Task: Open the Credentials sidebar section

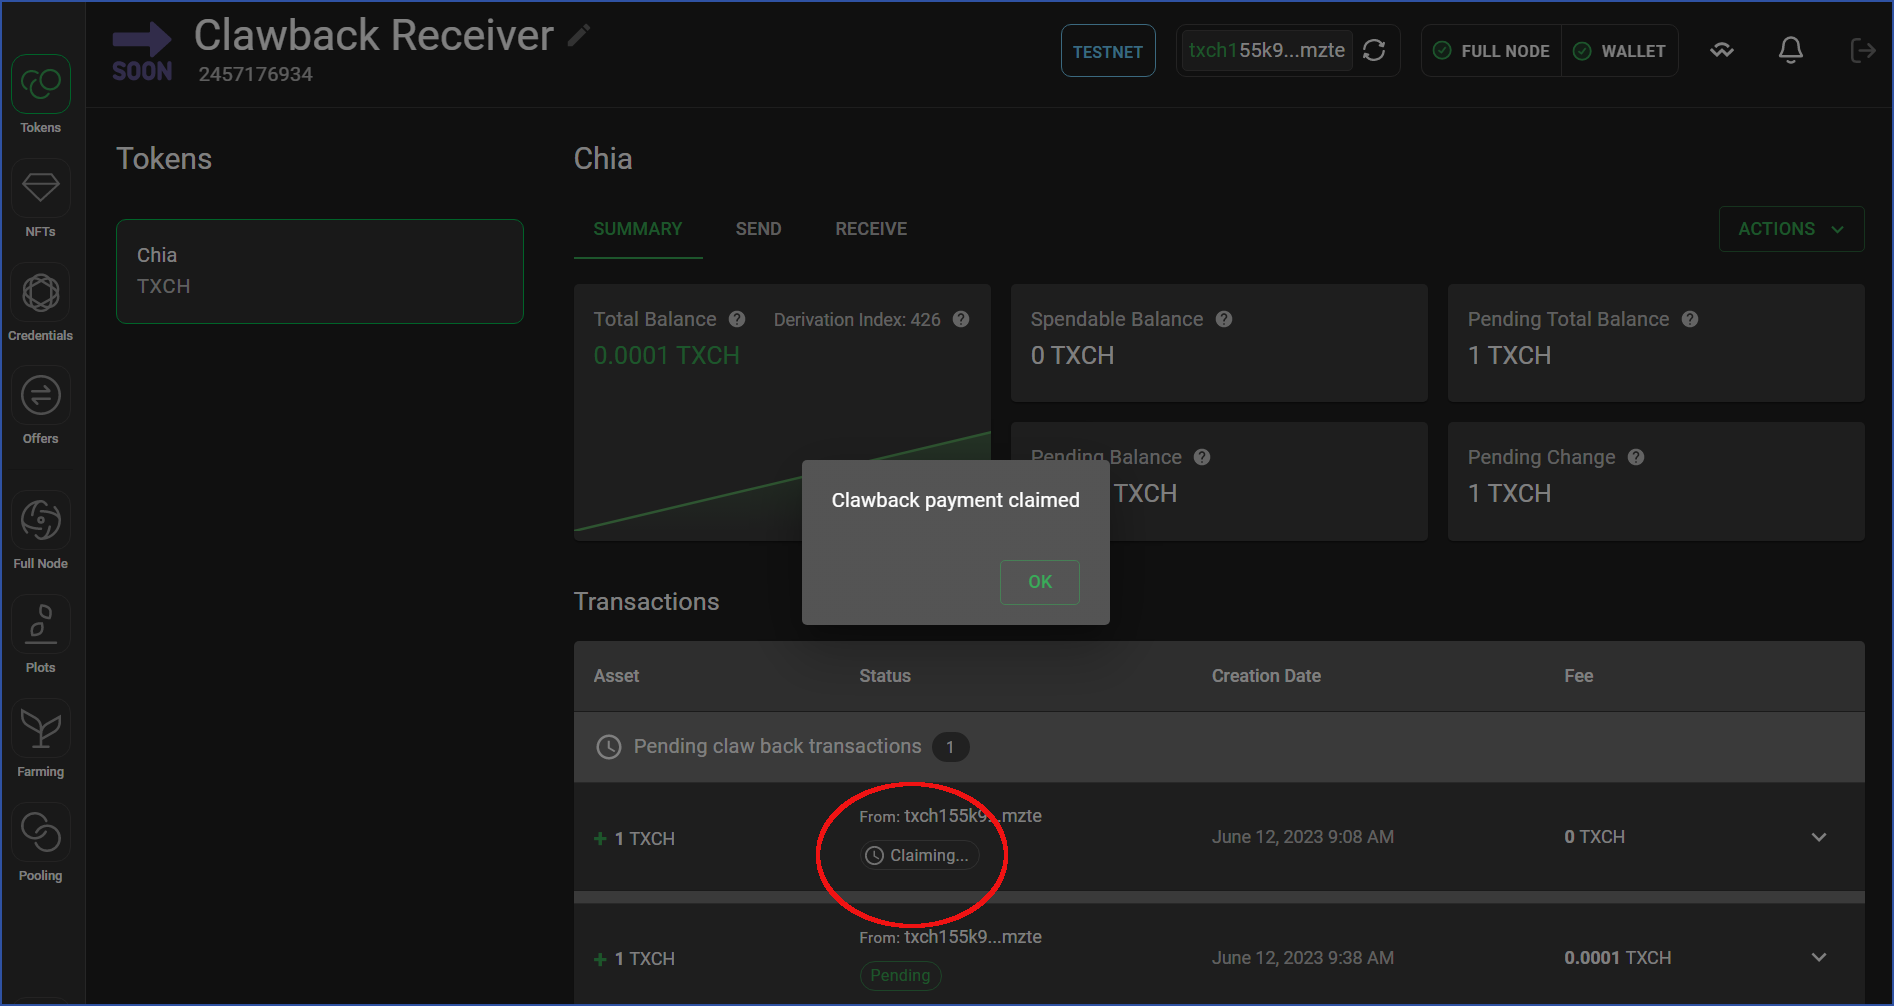Action: coord(41,303)
